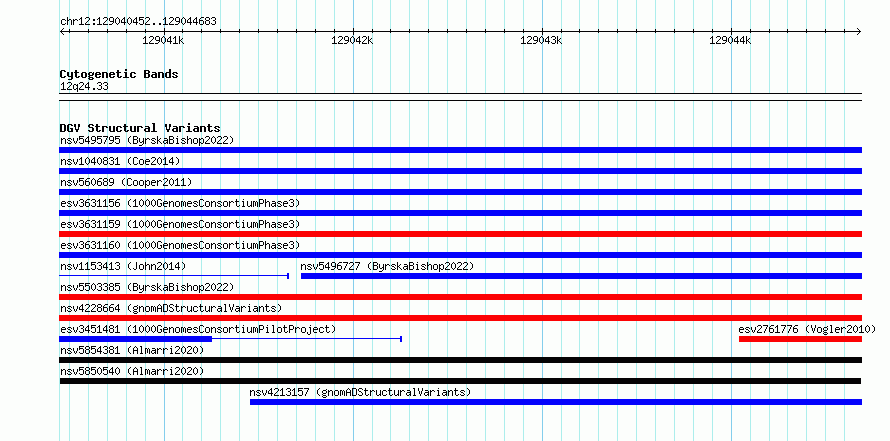Screen dimensions: 890x441
Task: Select the thin blue line for nsv1153413
Action: click(x=174, y=276)
